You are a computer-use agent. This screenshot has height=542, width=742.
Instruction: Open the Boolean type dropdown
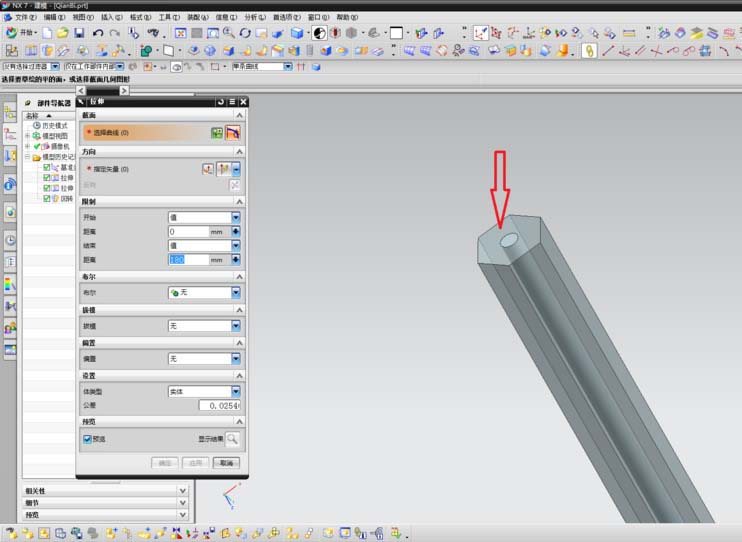(236, 293)
